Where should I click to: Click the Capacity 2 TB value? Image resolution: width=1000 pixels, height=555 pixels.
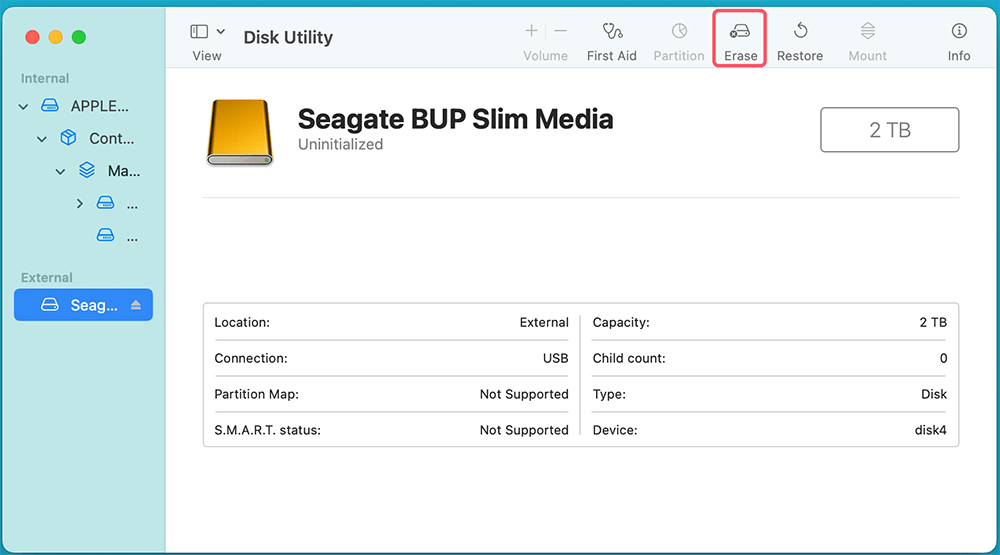[x=933, y=322]
